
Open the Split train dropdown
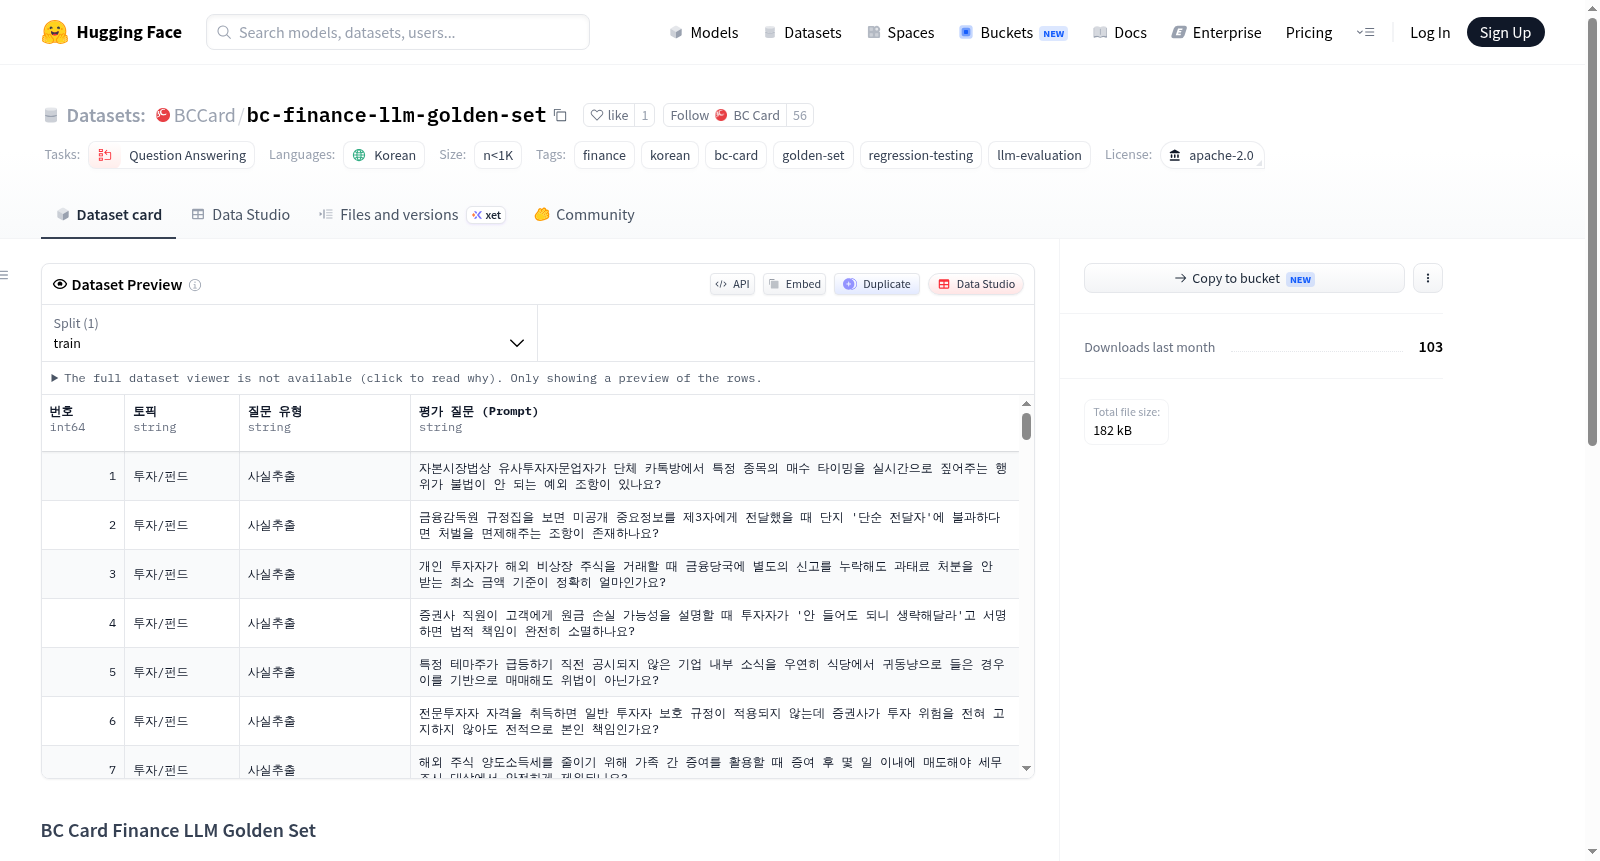pyautogui.click(x=289, y=333)
